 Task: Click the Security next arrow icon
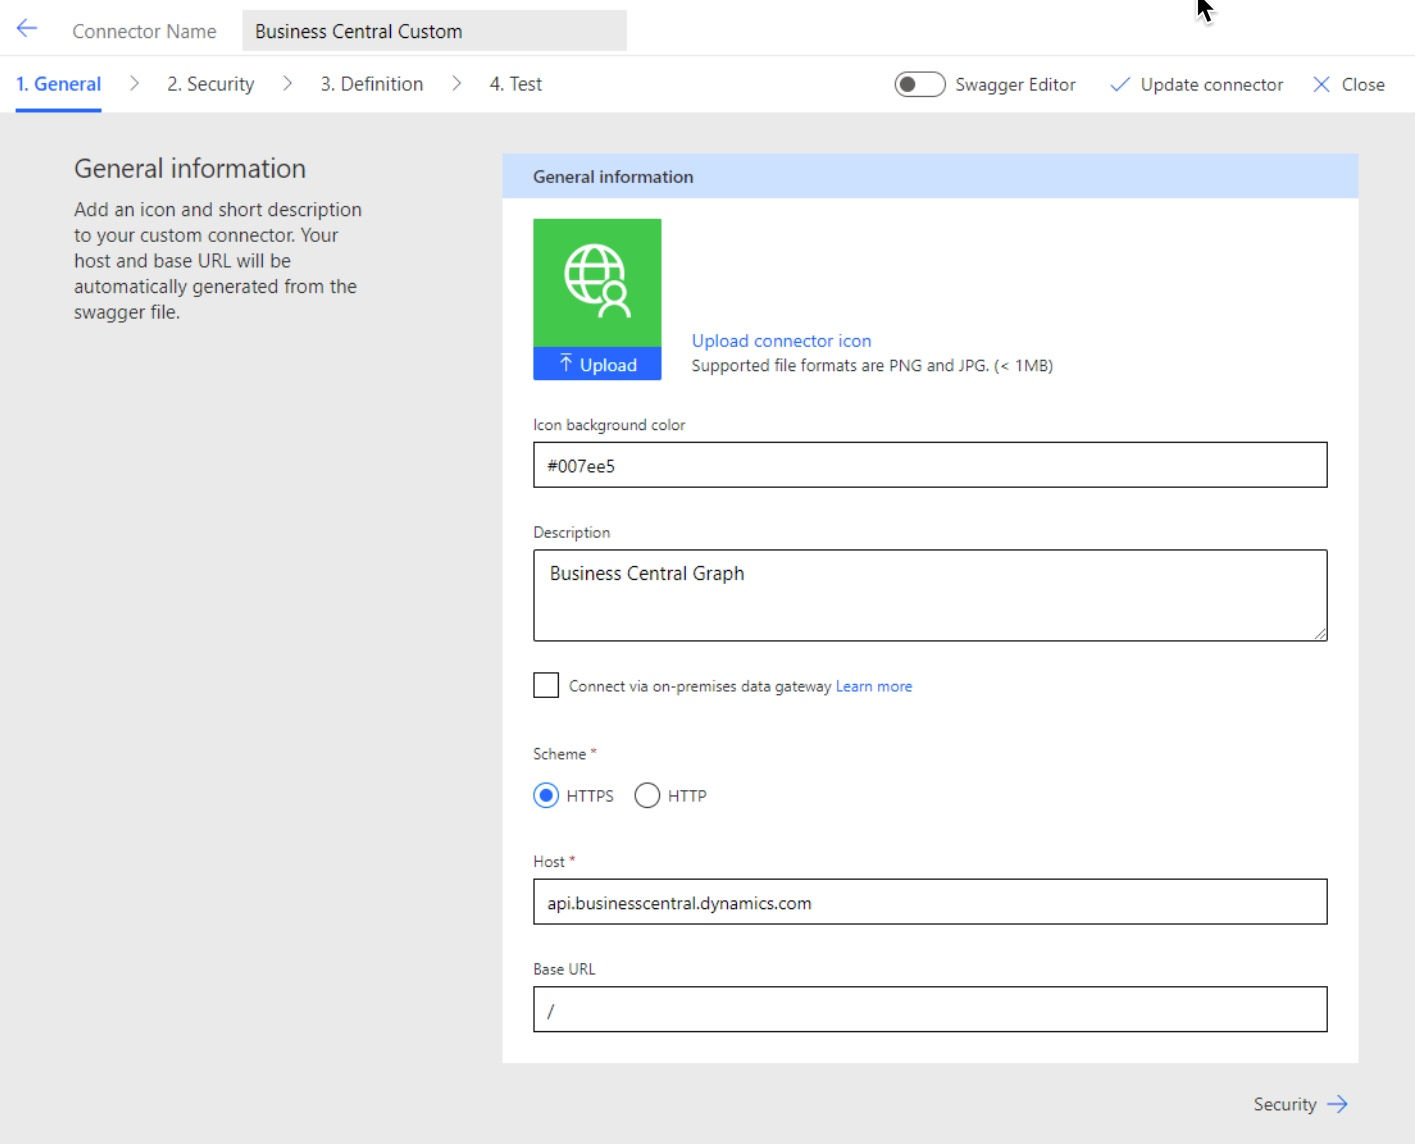(1337, 1104)
